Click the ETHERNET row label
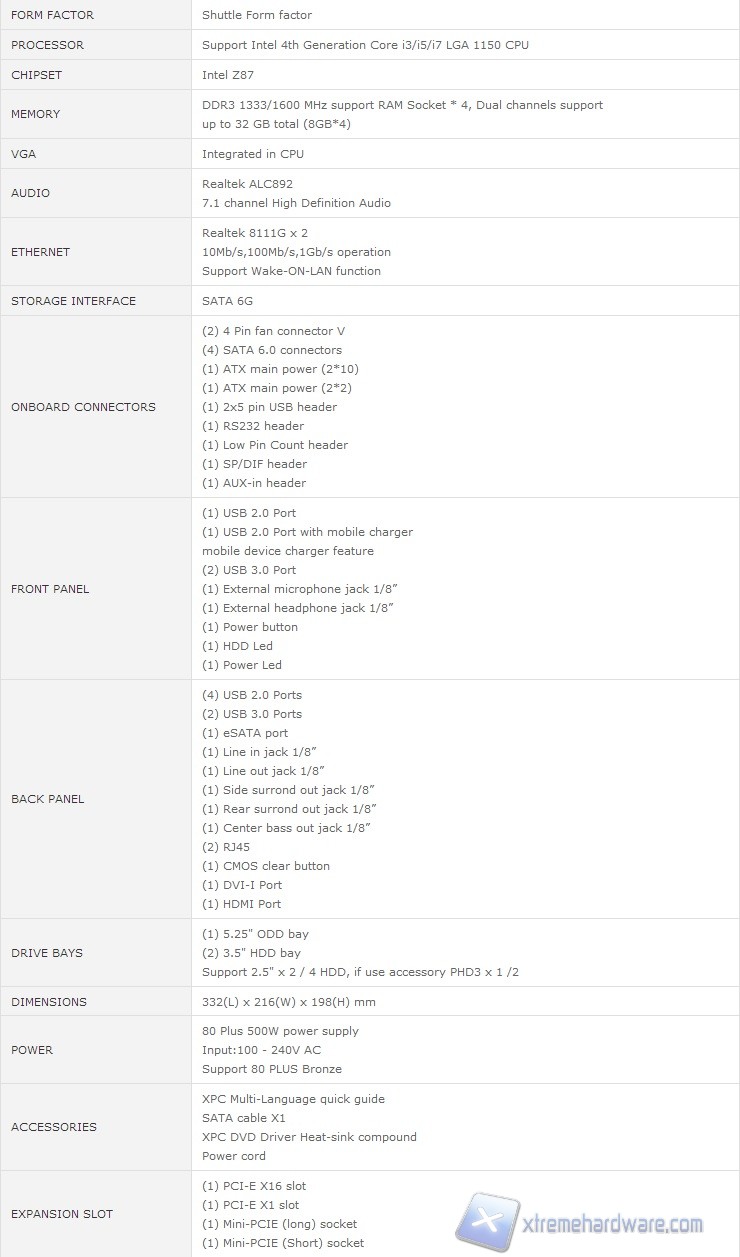Screen dimensions: 740x1257 point(40,252)
